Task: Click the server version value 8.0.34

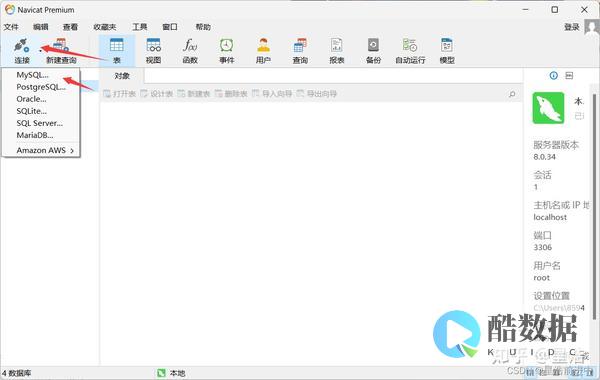Action: click(x=545, y=157)
